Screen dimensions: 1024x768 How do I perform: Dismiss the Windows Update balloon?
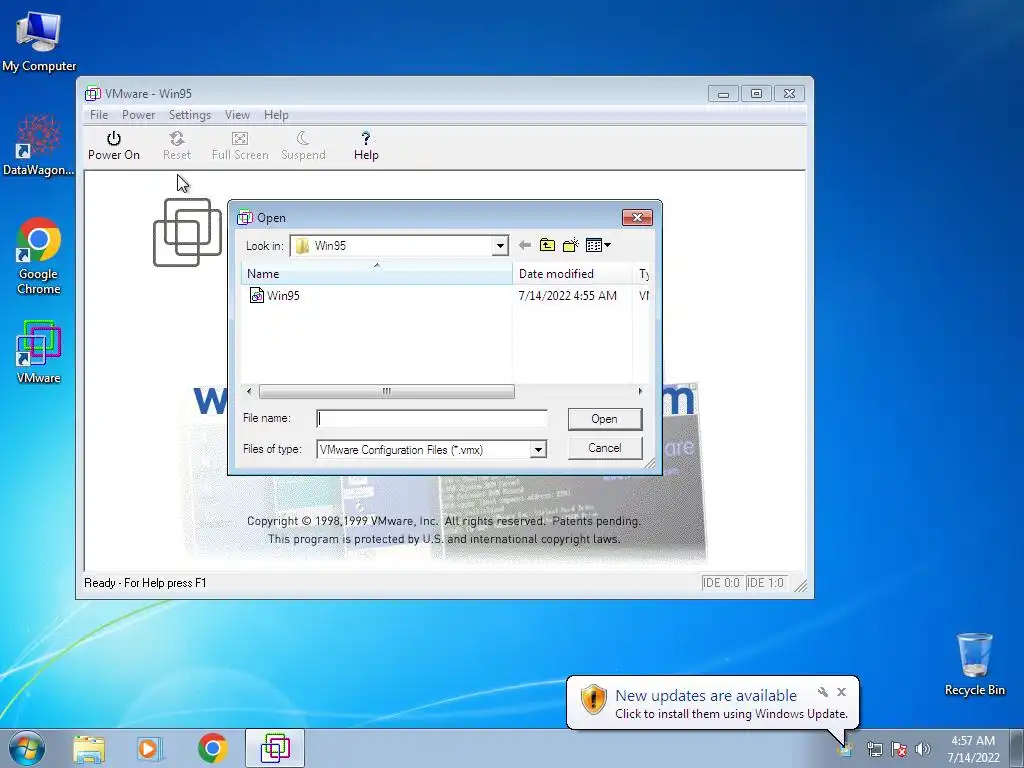[x=841, y=692]
